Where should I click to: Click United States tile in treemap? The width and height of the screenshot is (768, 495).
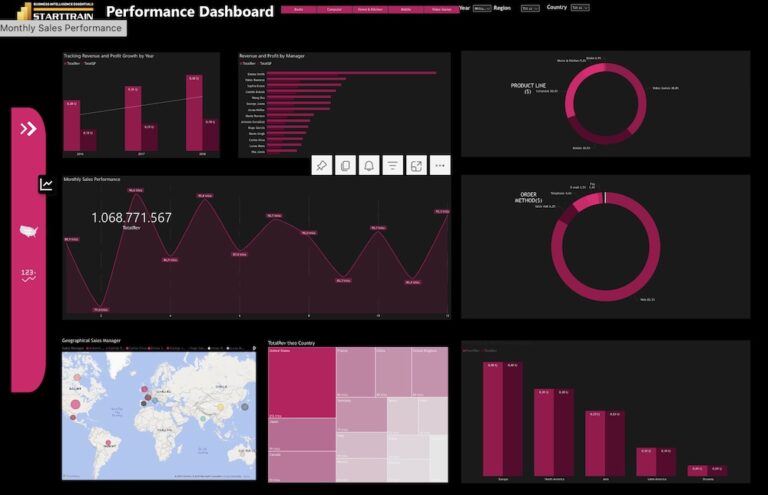(301, 382)
